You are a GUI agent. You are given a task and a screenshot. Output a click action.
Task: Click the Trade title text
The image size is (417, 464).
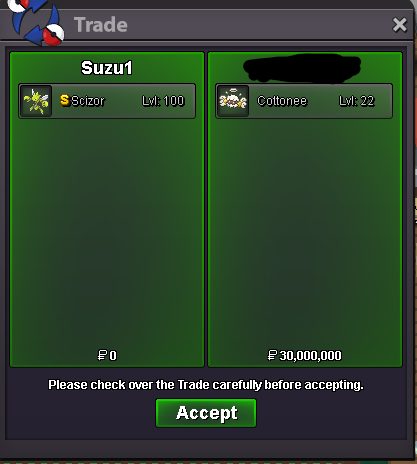[101, 25]
